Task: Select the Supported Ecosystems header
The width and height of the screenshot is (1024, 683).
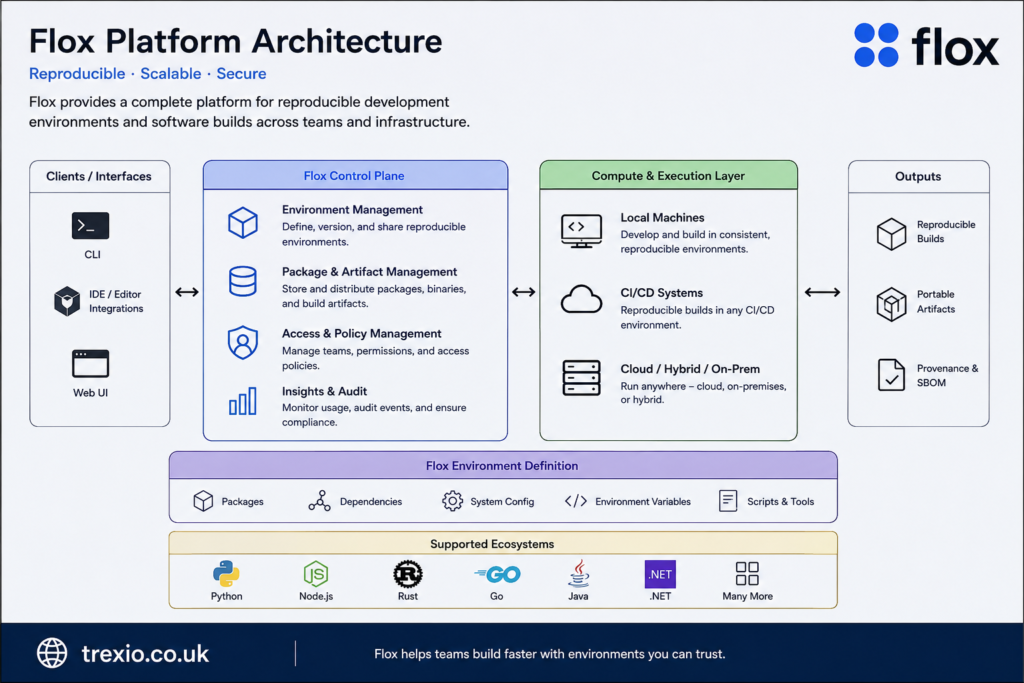Action: click(503, 543)
